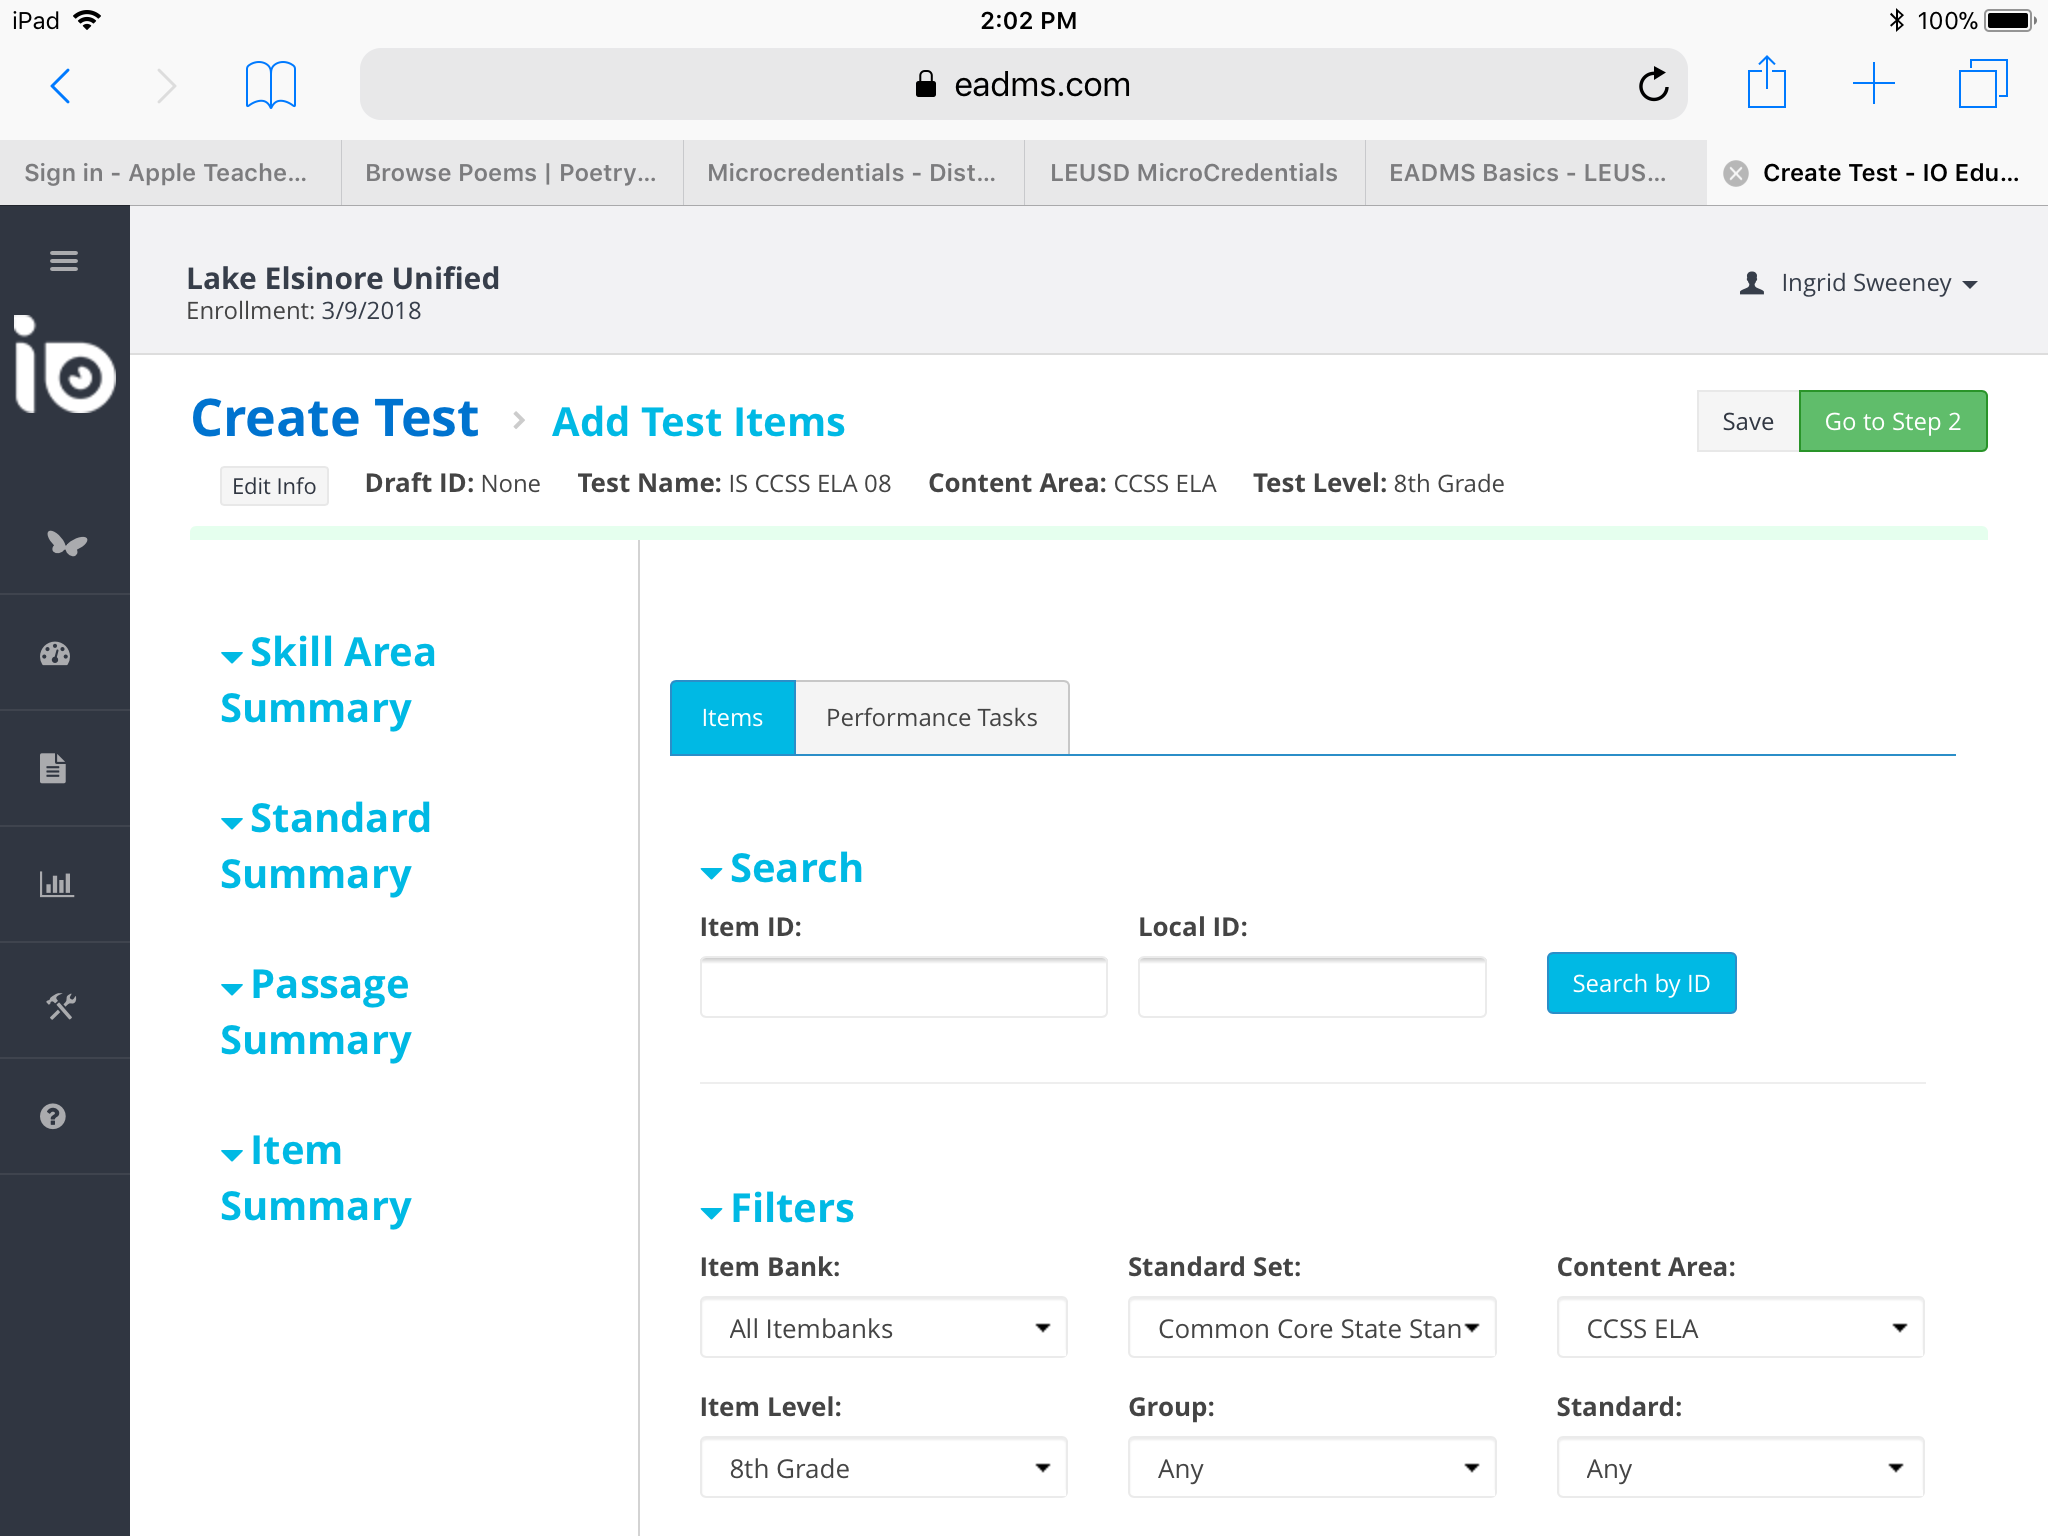Open Ingrid Sweeney user menu

pos(1858,283)
